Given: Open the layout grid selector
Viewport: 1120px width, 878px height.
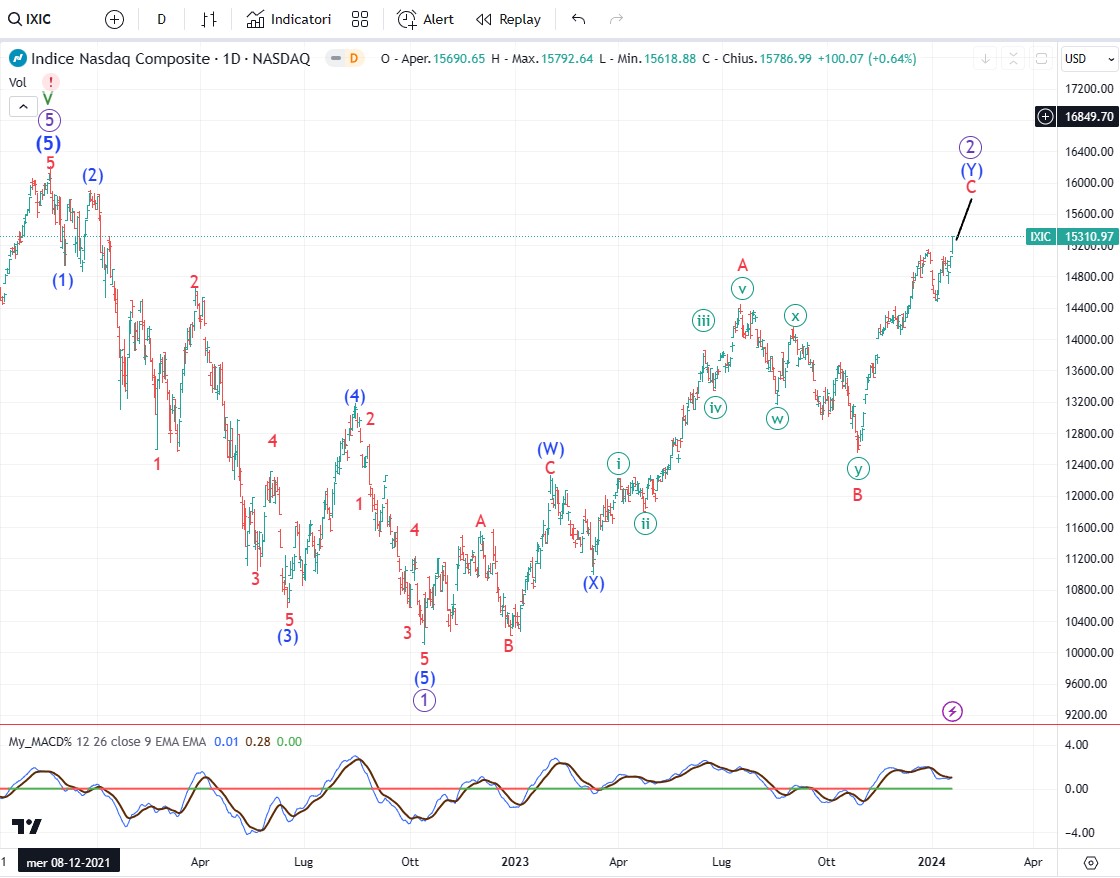Looking at the screenshot, I should coord(360,19).
